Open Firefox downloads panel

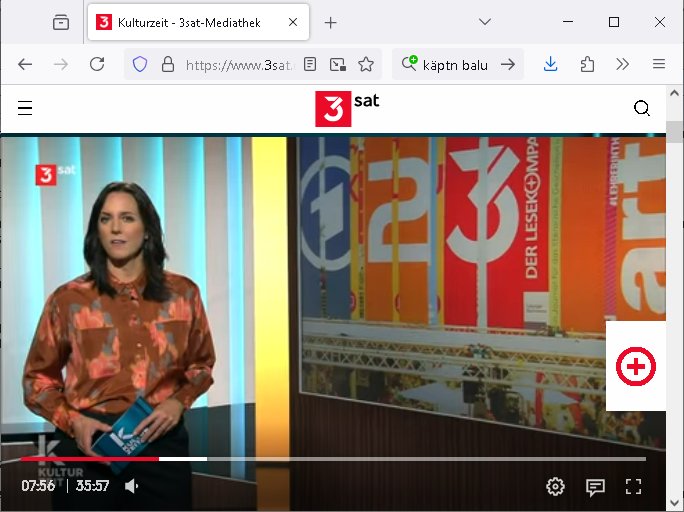[551, 64]
